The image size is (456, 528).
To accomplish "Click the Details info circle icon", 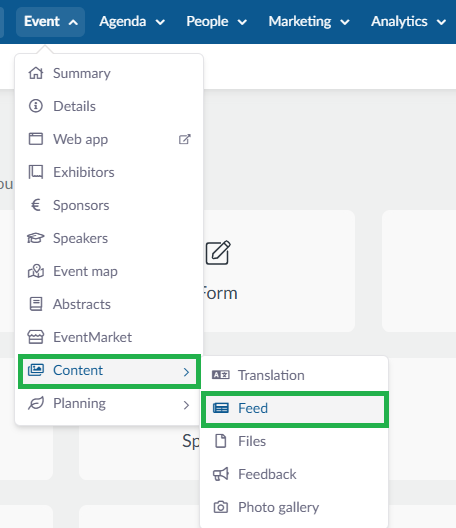I will 36,106.
